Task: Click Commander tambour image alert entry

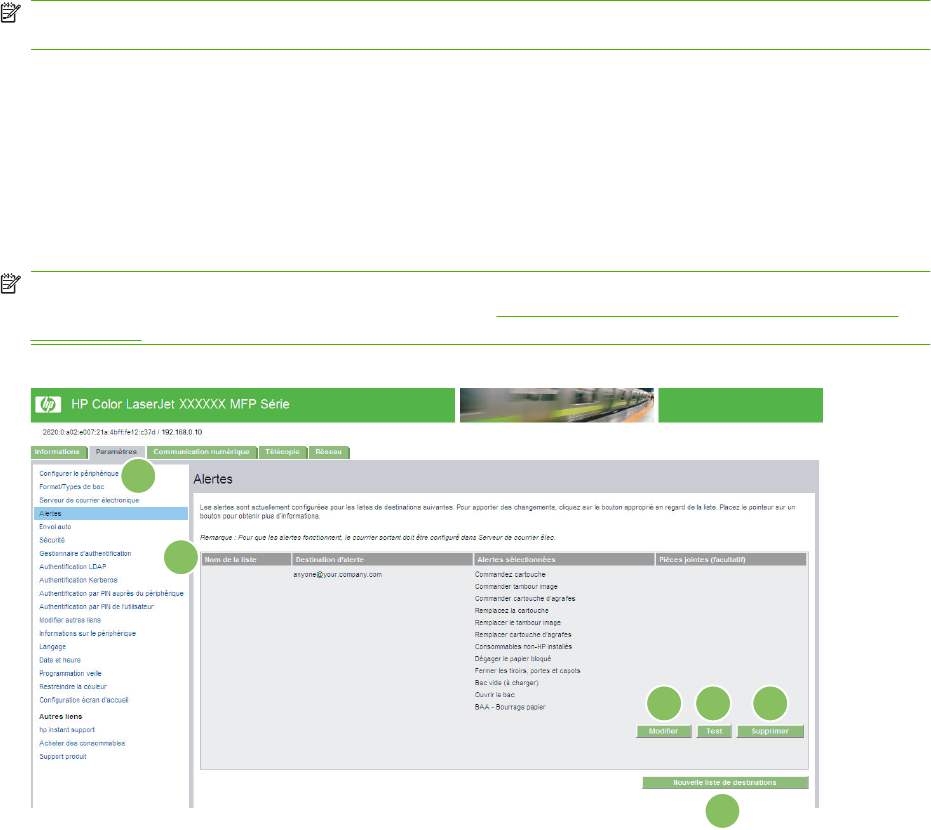Action: click(x=516, y=587)
